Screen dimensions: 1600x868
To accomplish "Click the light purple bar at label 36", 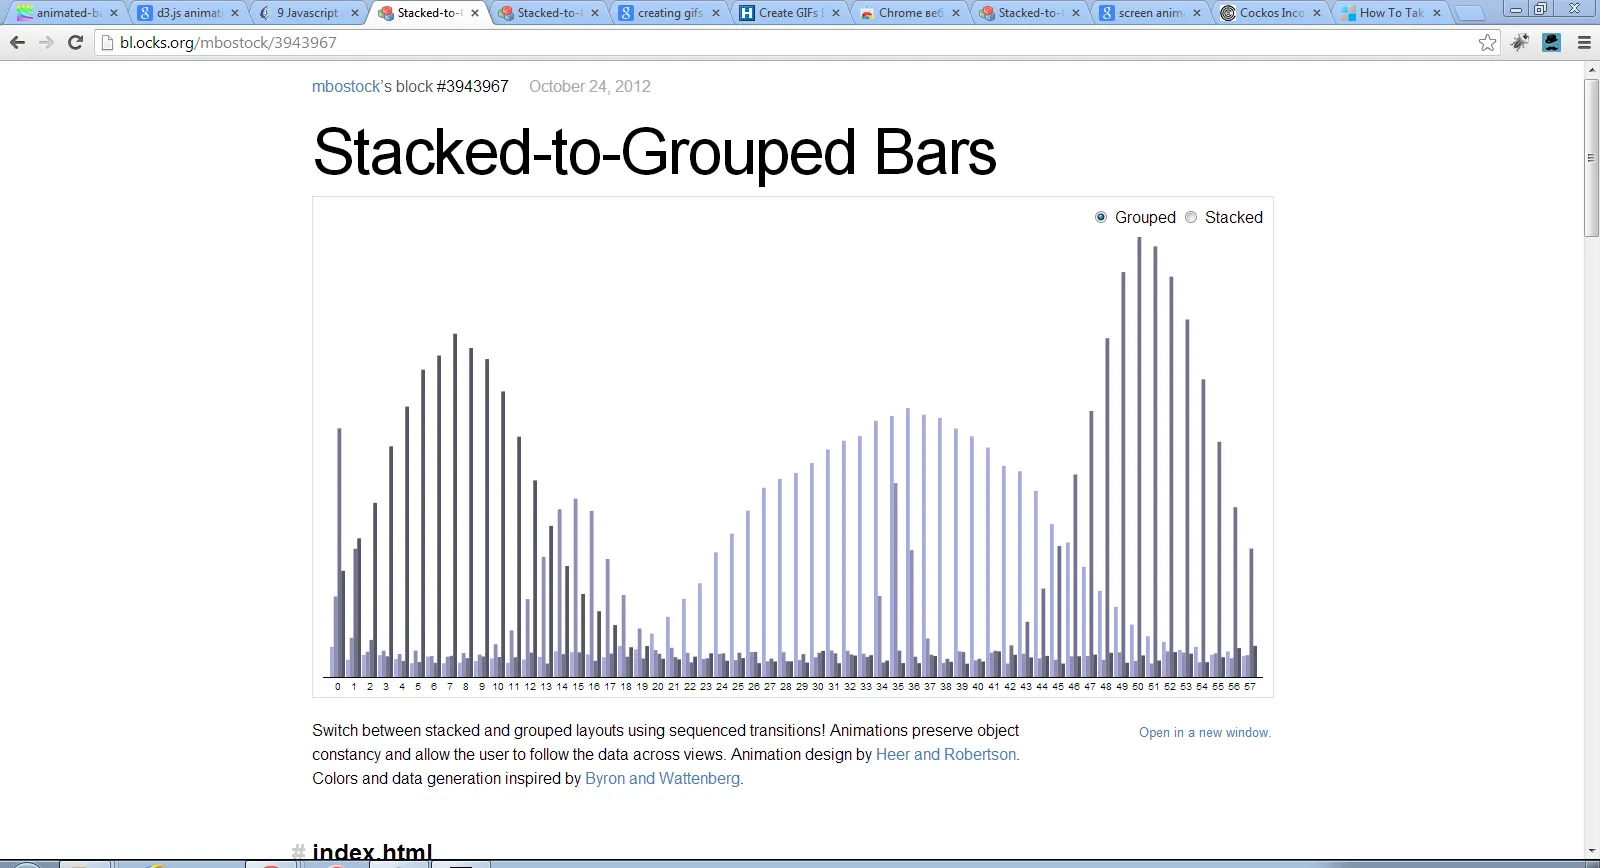I will [908, 542].
